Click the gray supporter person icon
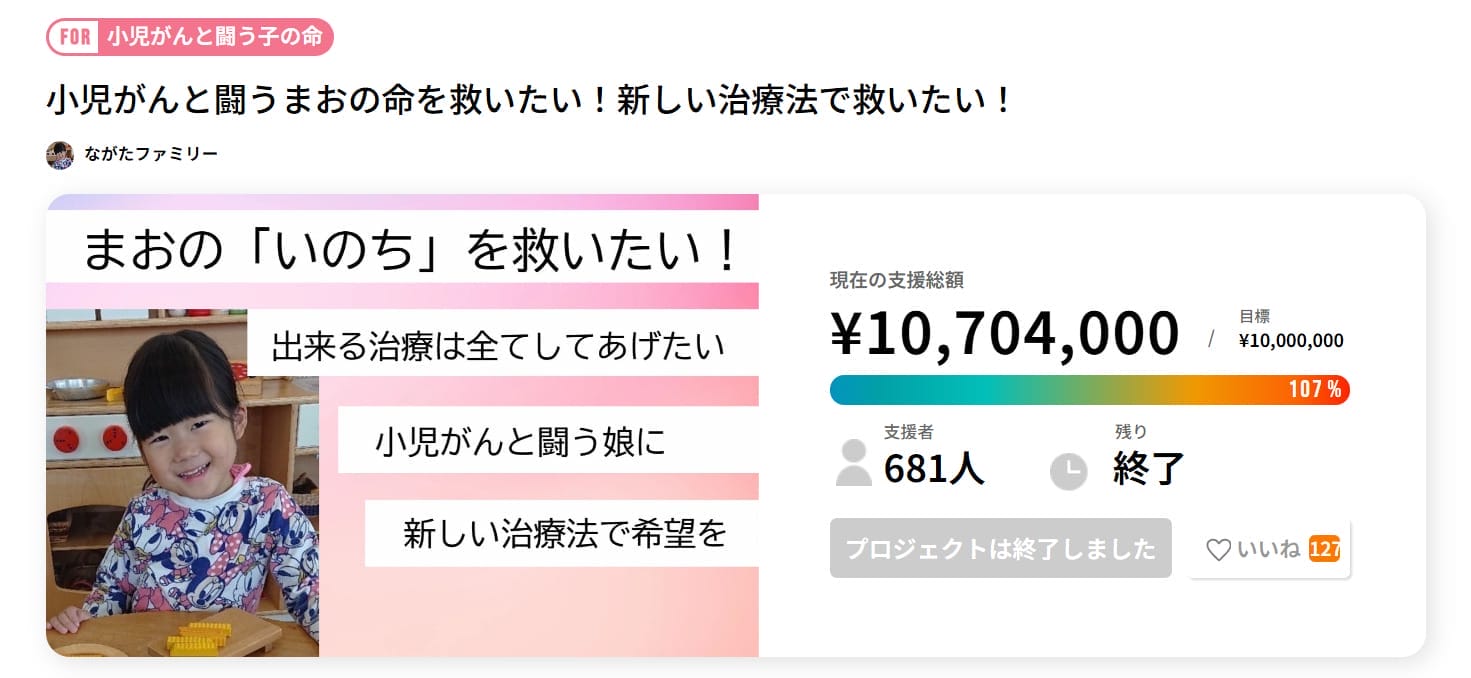The height and width of the screenshot is (678, 1471). [x=853, y=463]
